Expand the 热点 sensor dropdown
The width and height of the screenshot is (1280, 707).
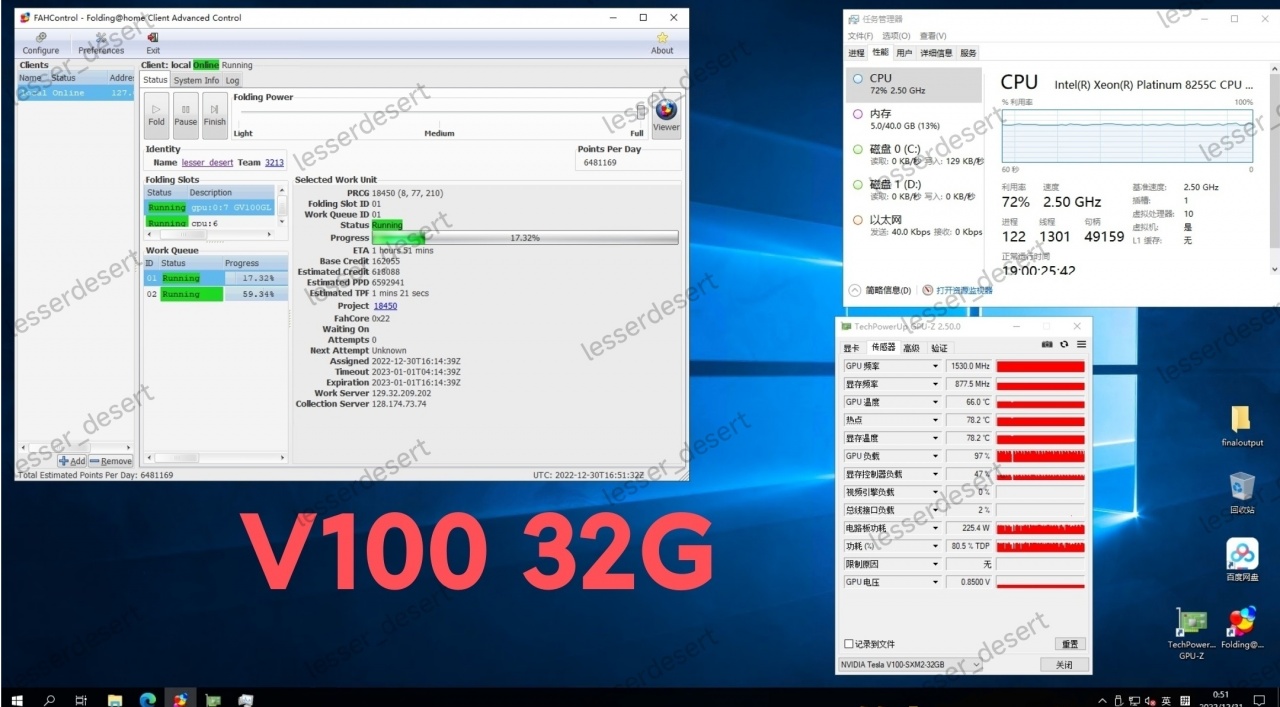click(x=936, y=420)
